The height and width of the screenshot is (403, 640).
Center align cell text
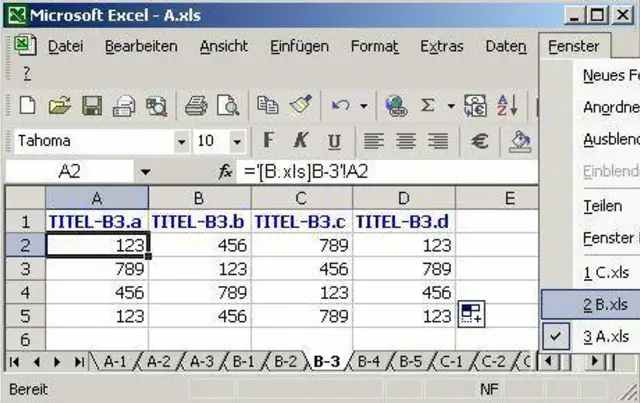(406, 141)
